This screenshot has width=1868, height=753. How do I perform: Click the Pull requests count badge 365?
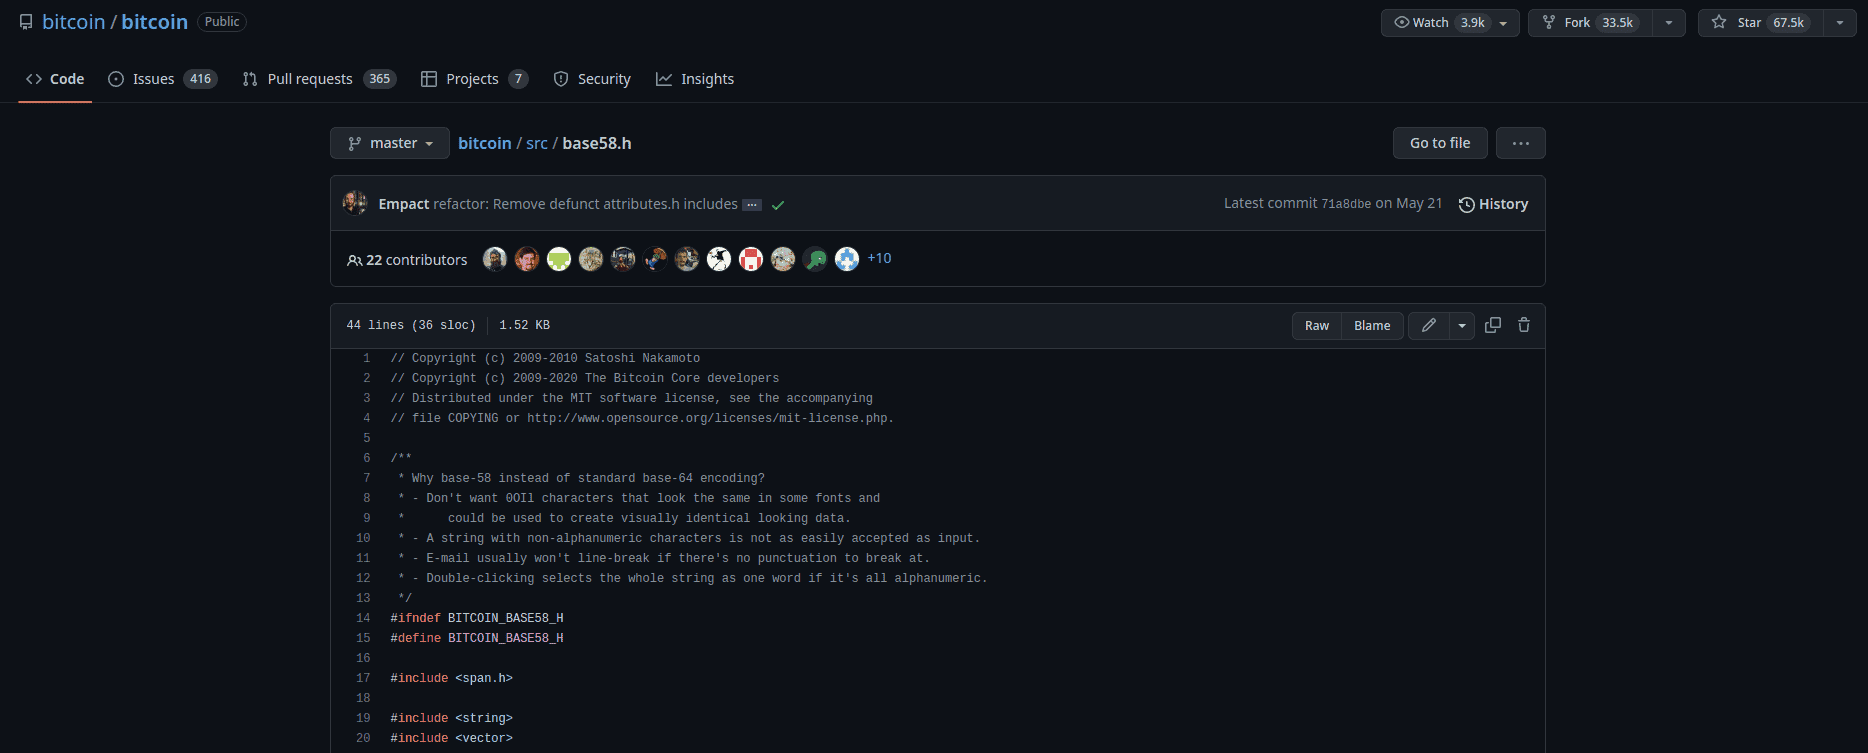(x=380, y=79)
